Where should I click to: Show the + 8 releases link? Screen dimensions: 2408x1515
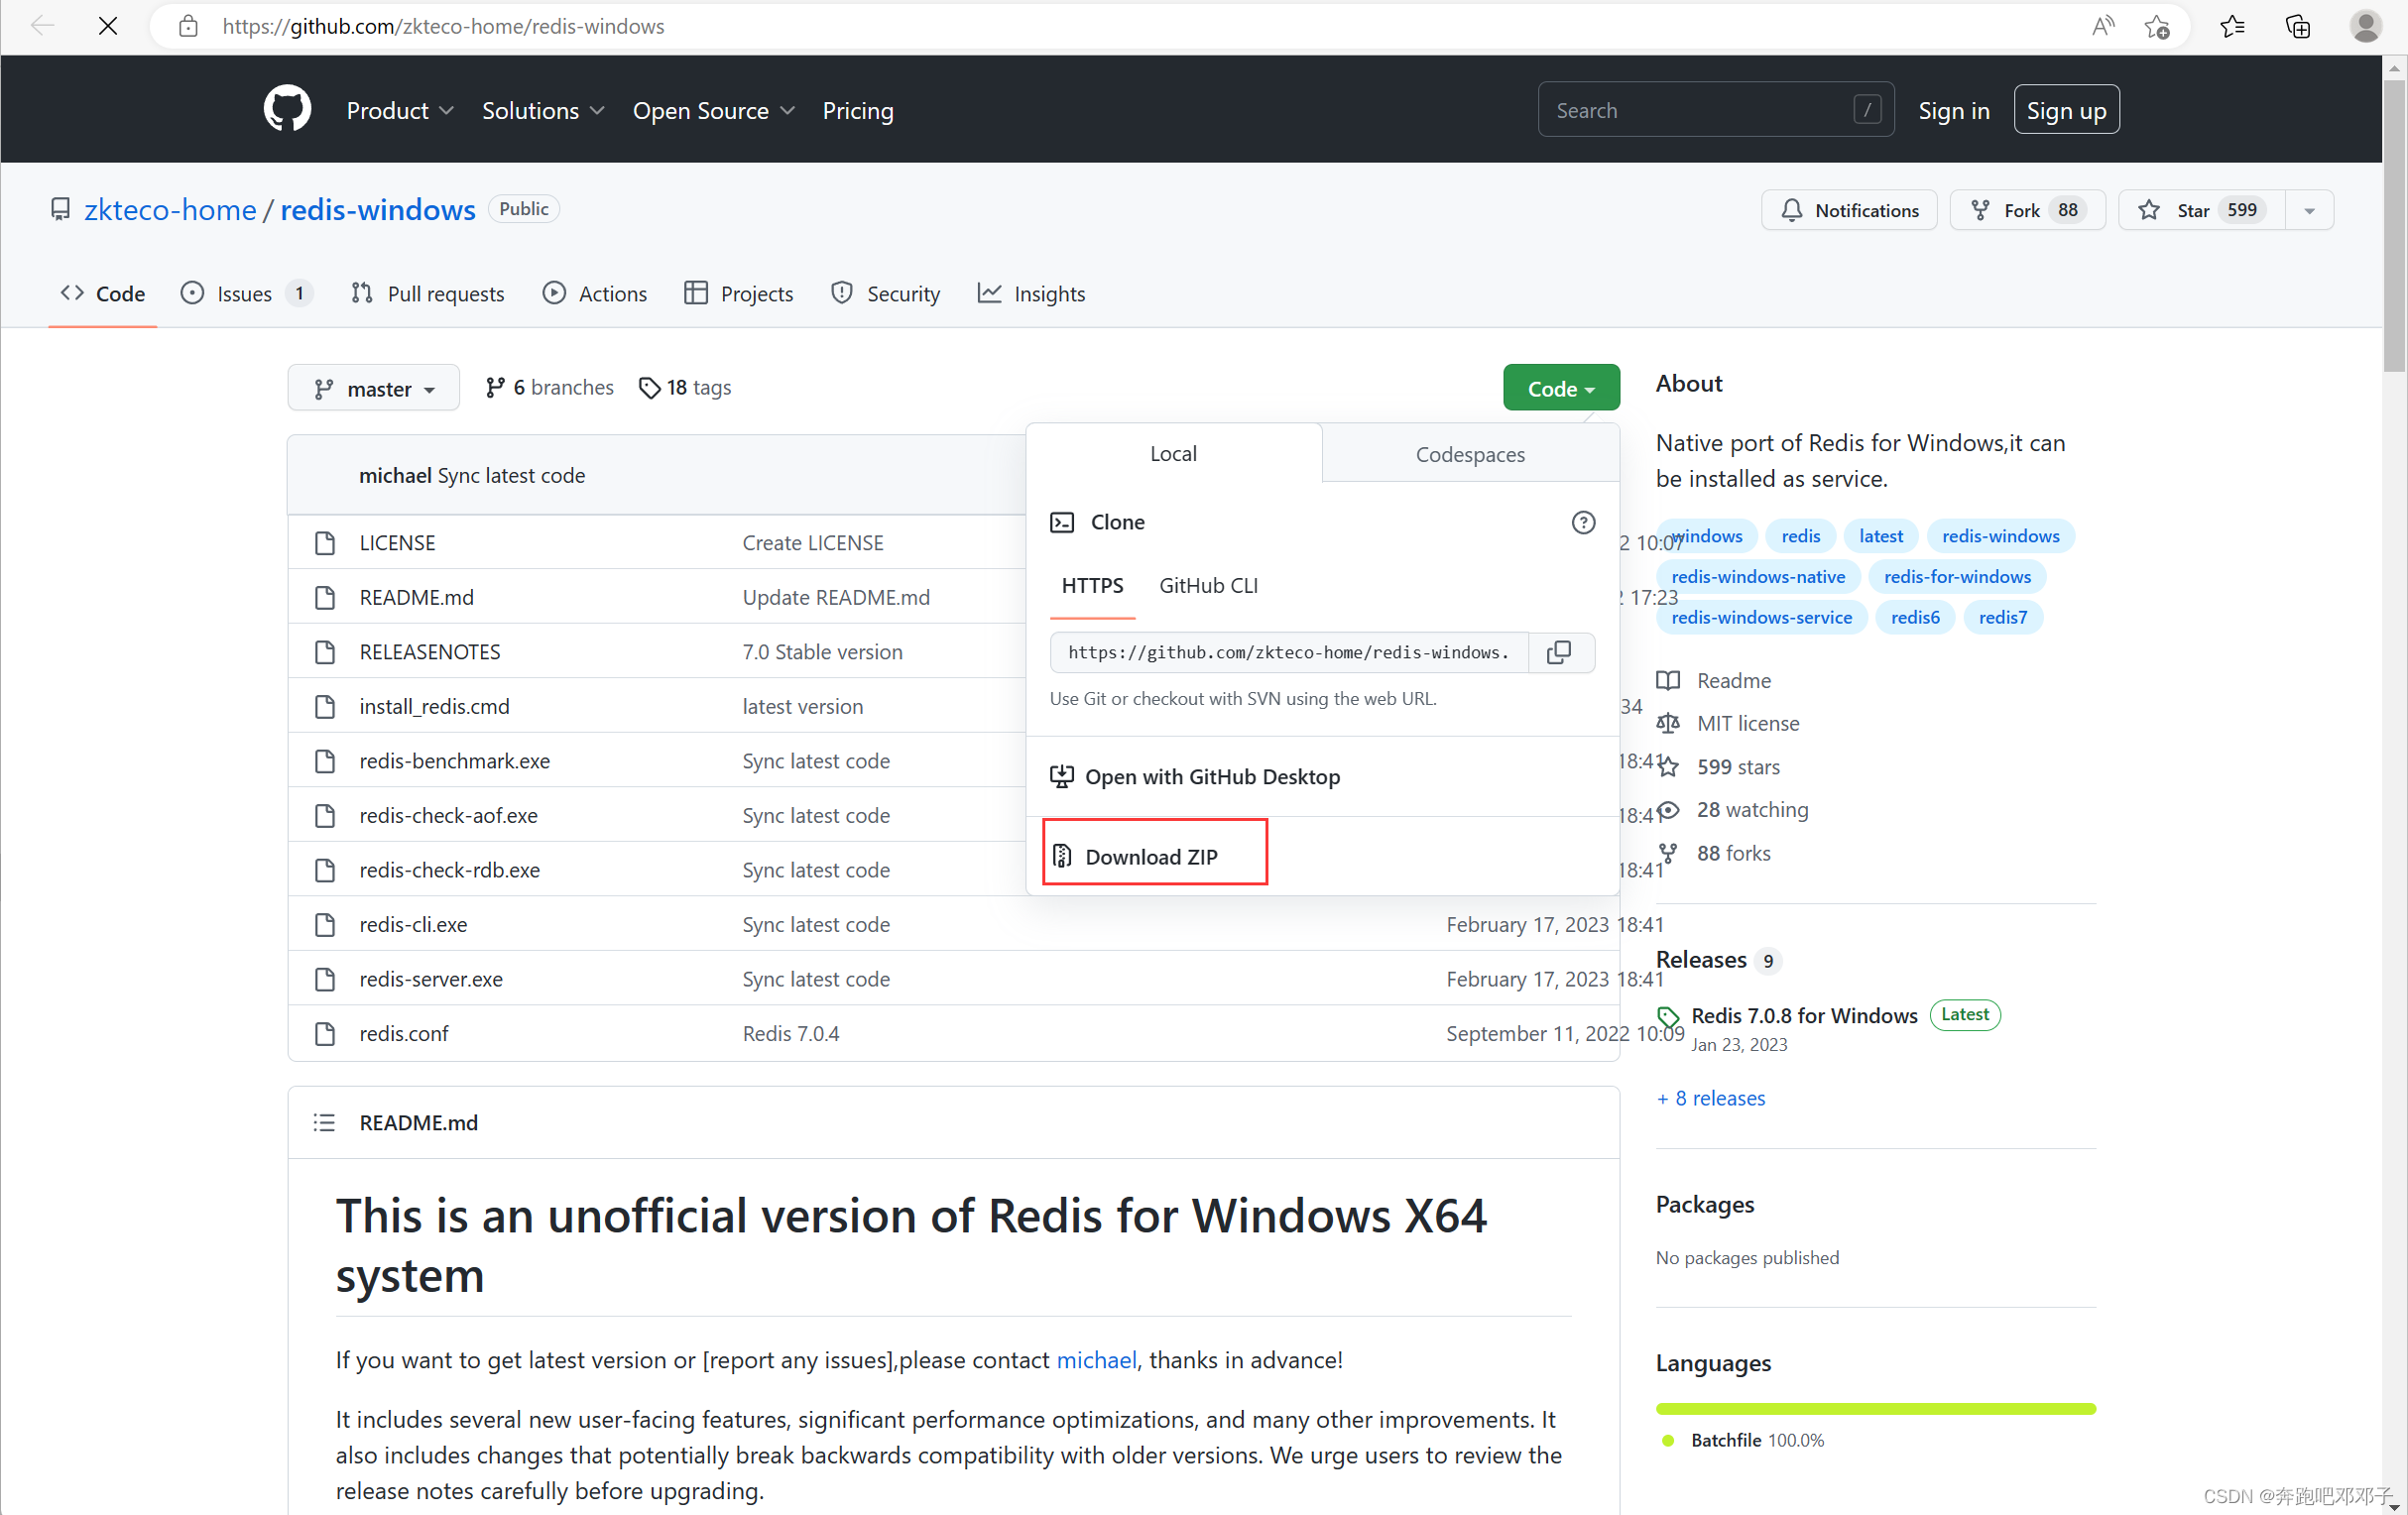[1711, 1097]
